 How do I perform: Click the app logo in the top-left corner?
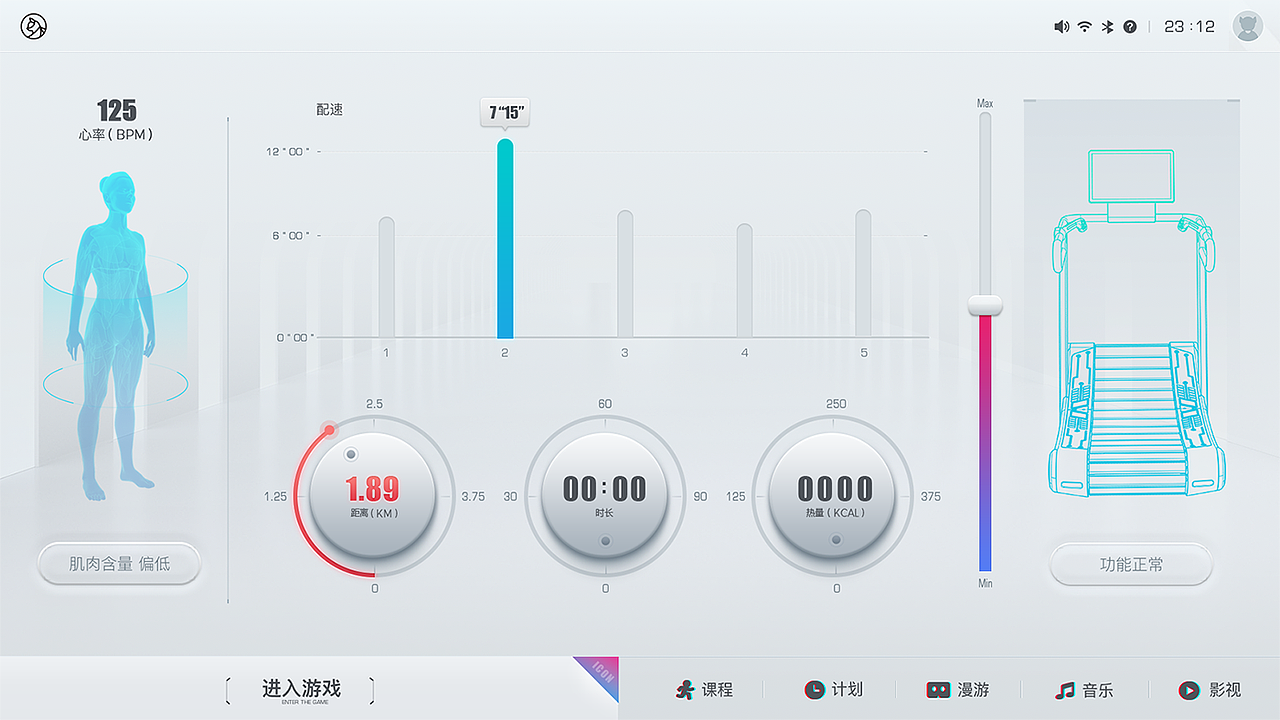pyautogui.click(x=34, y=27)
